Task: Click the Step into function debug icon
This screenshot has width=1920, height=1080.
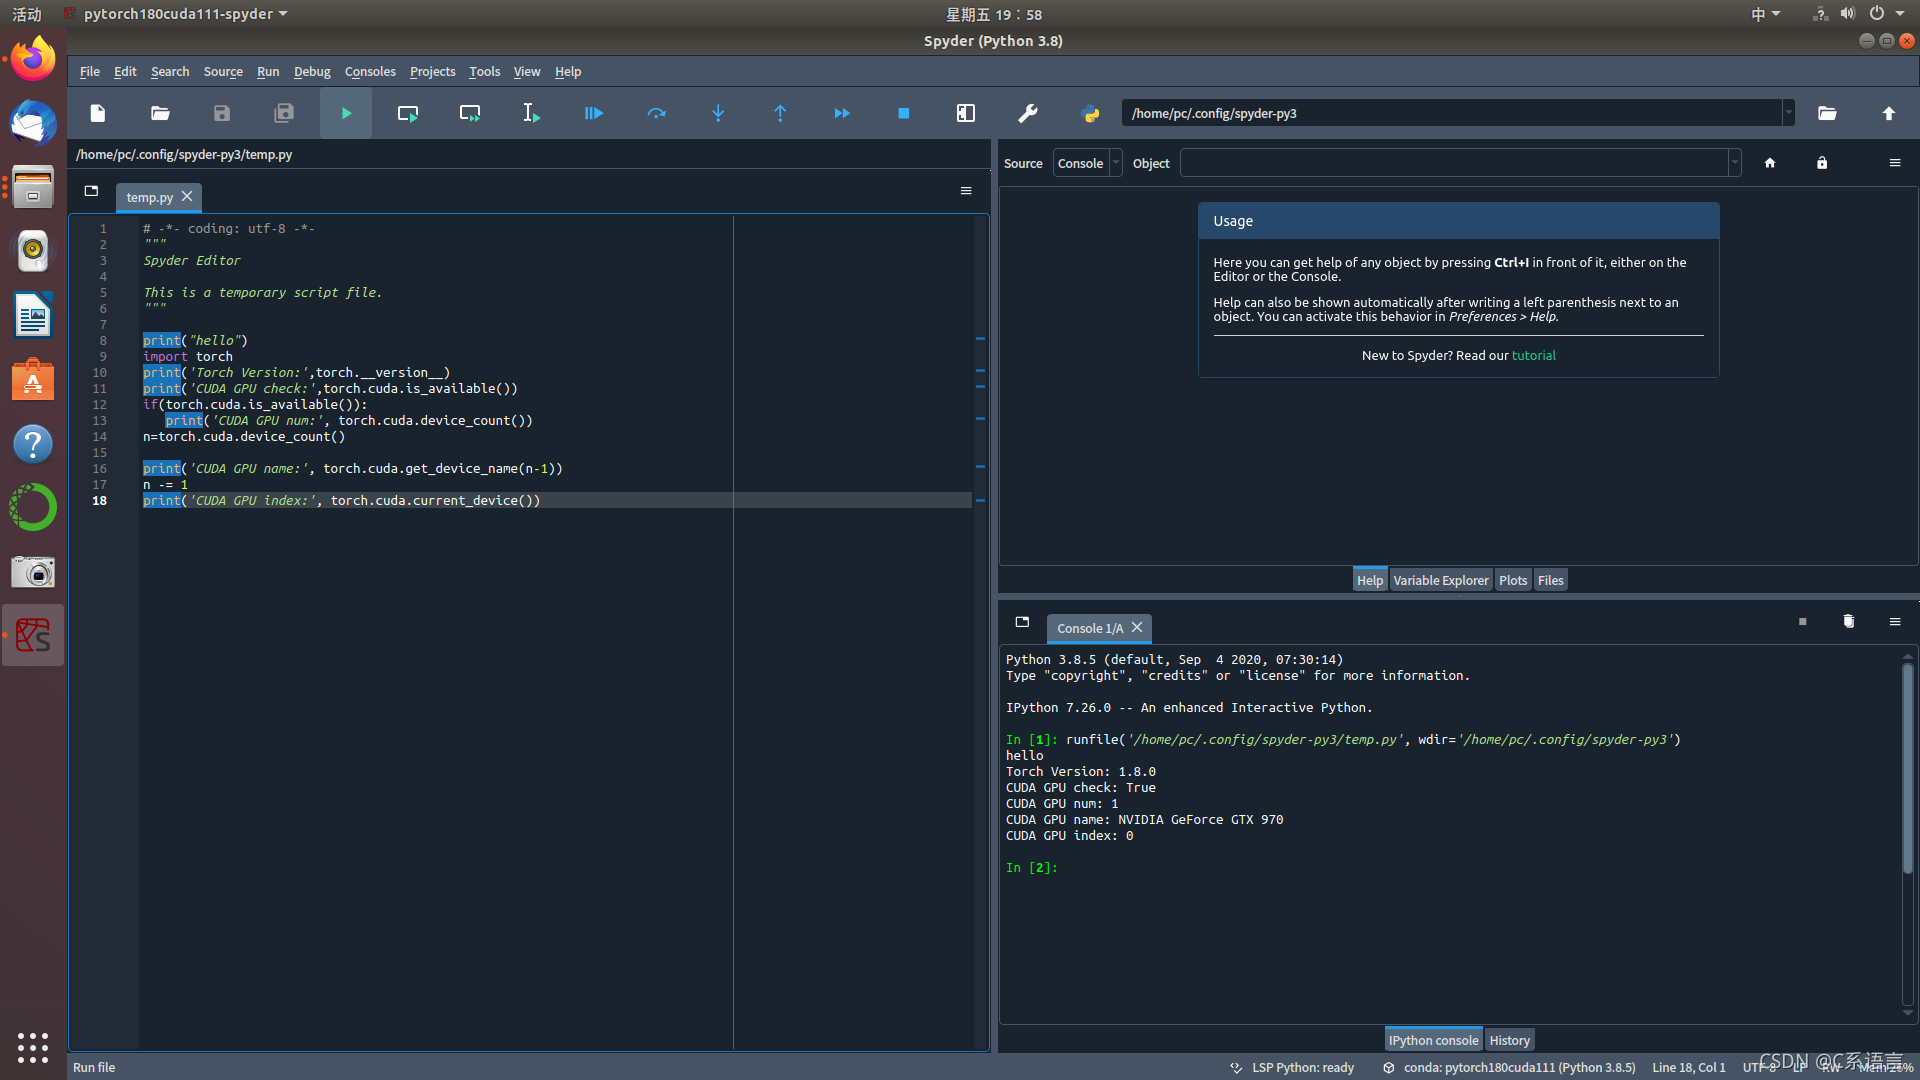Action: click(717, 113)
